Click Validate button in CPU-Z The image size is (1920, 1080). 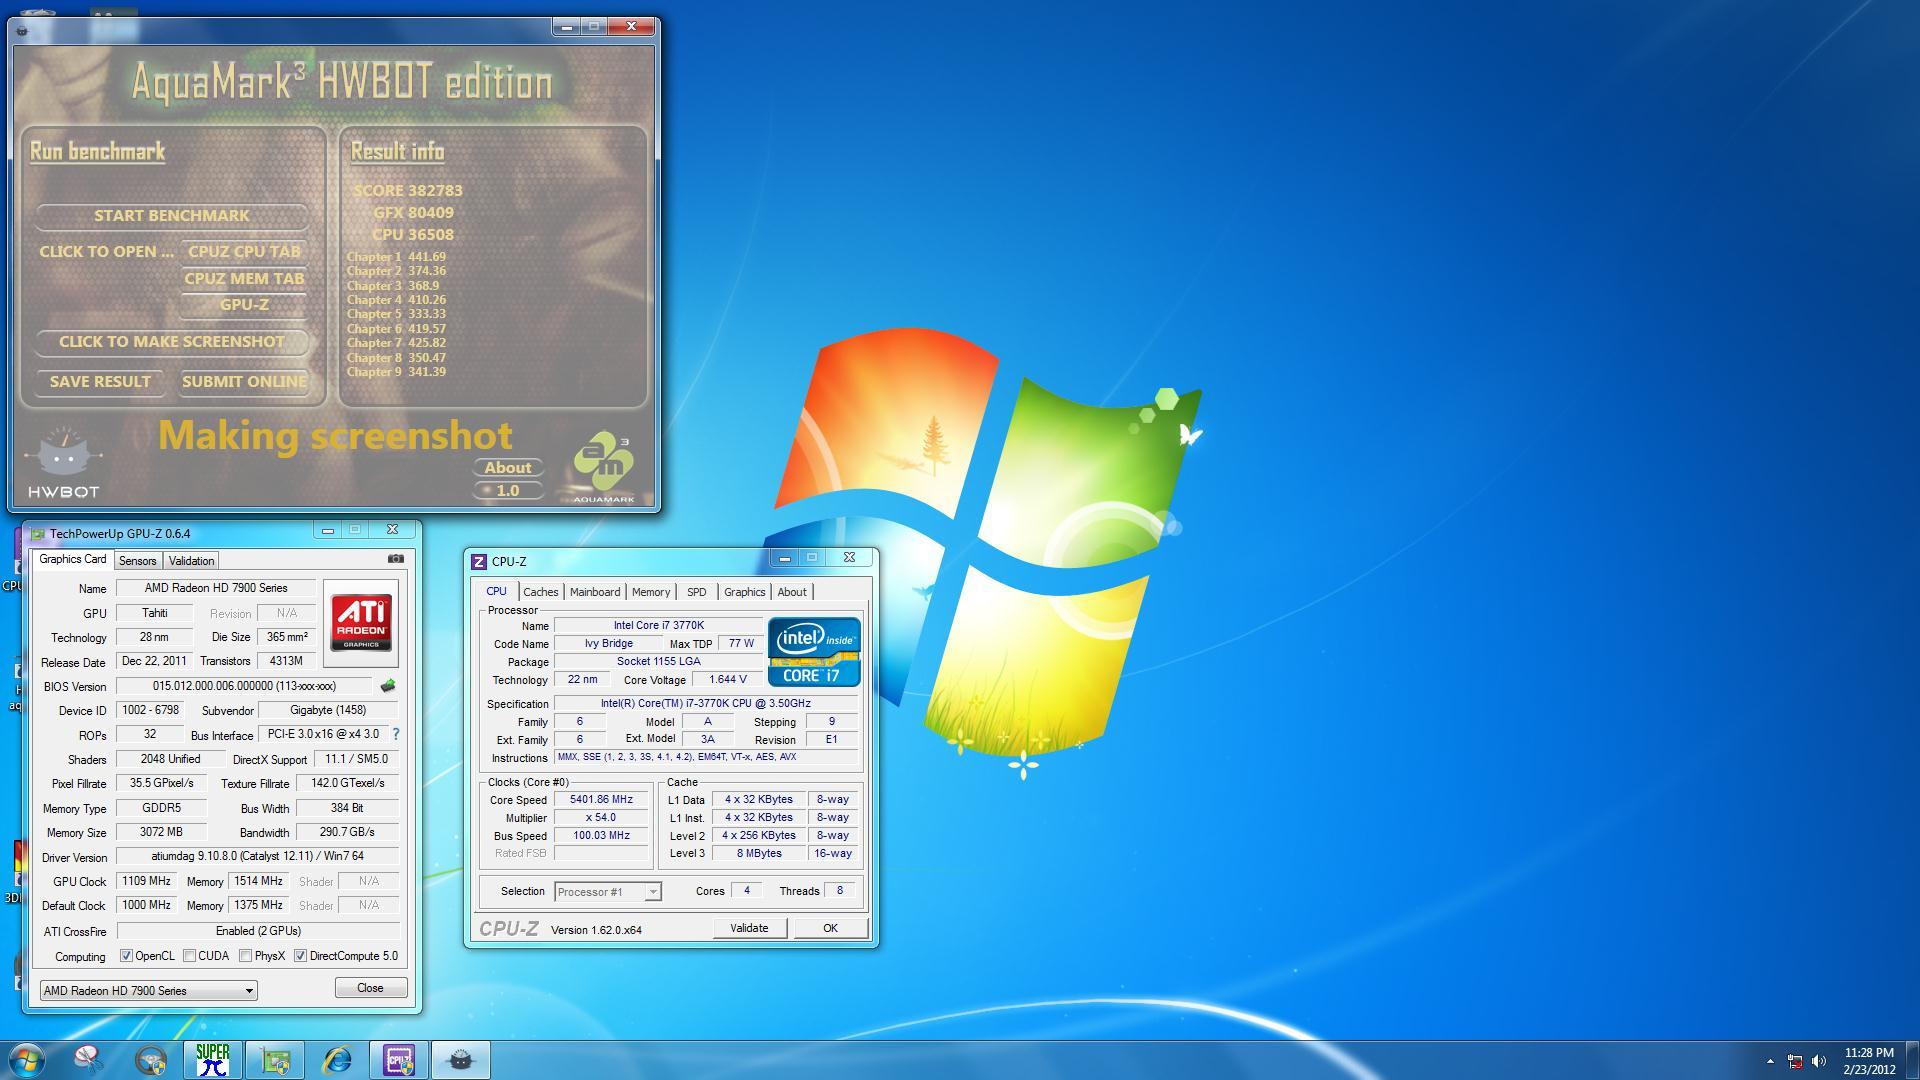(x=749, y=928)
